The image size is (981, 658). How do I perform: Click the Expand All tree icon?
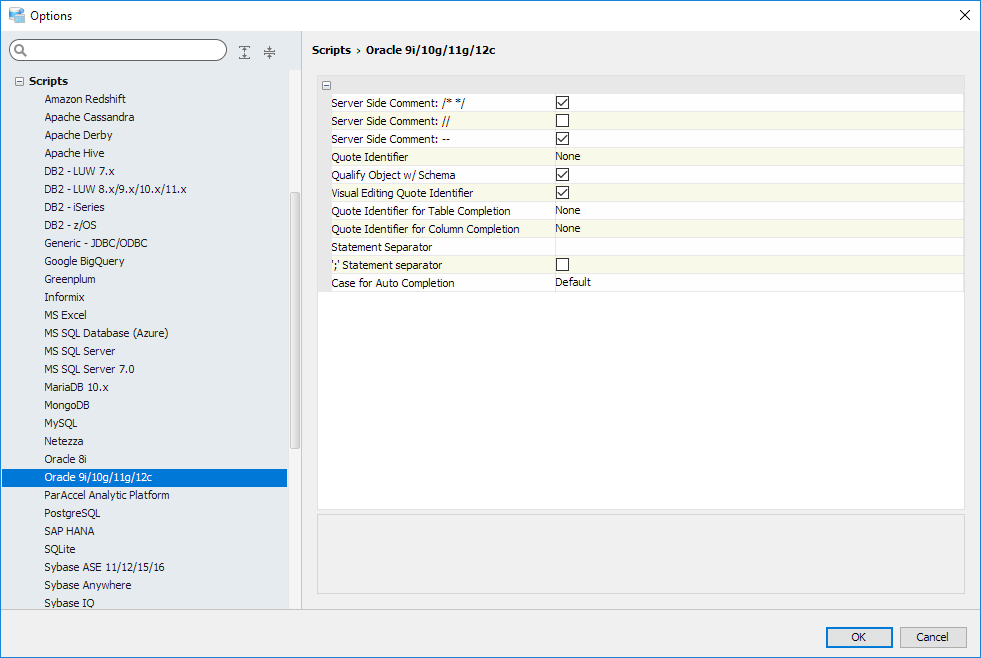click(245, 52)
